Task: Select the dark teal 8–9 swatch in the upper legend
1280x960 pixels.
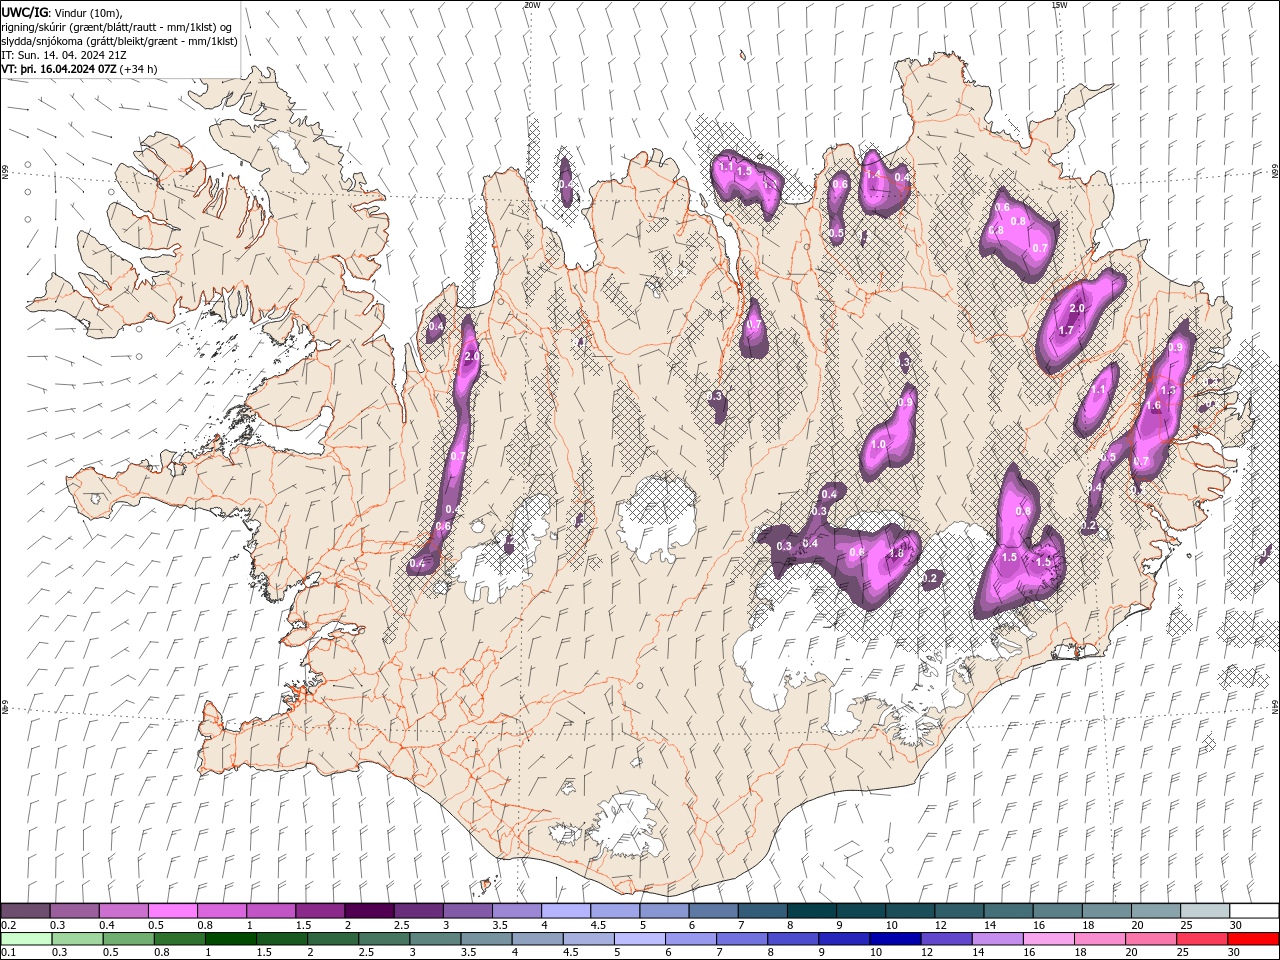Action: [811, 911]
